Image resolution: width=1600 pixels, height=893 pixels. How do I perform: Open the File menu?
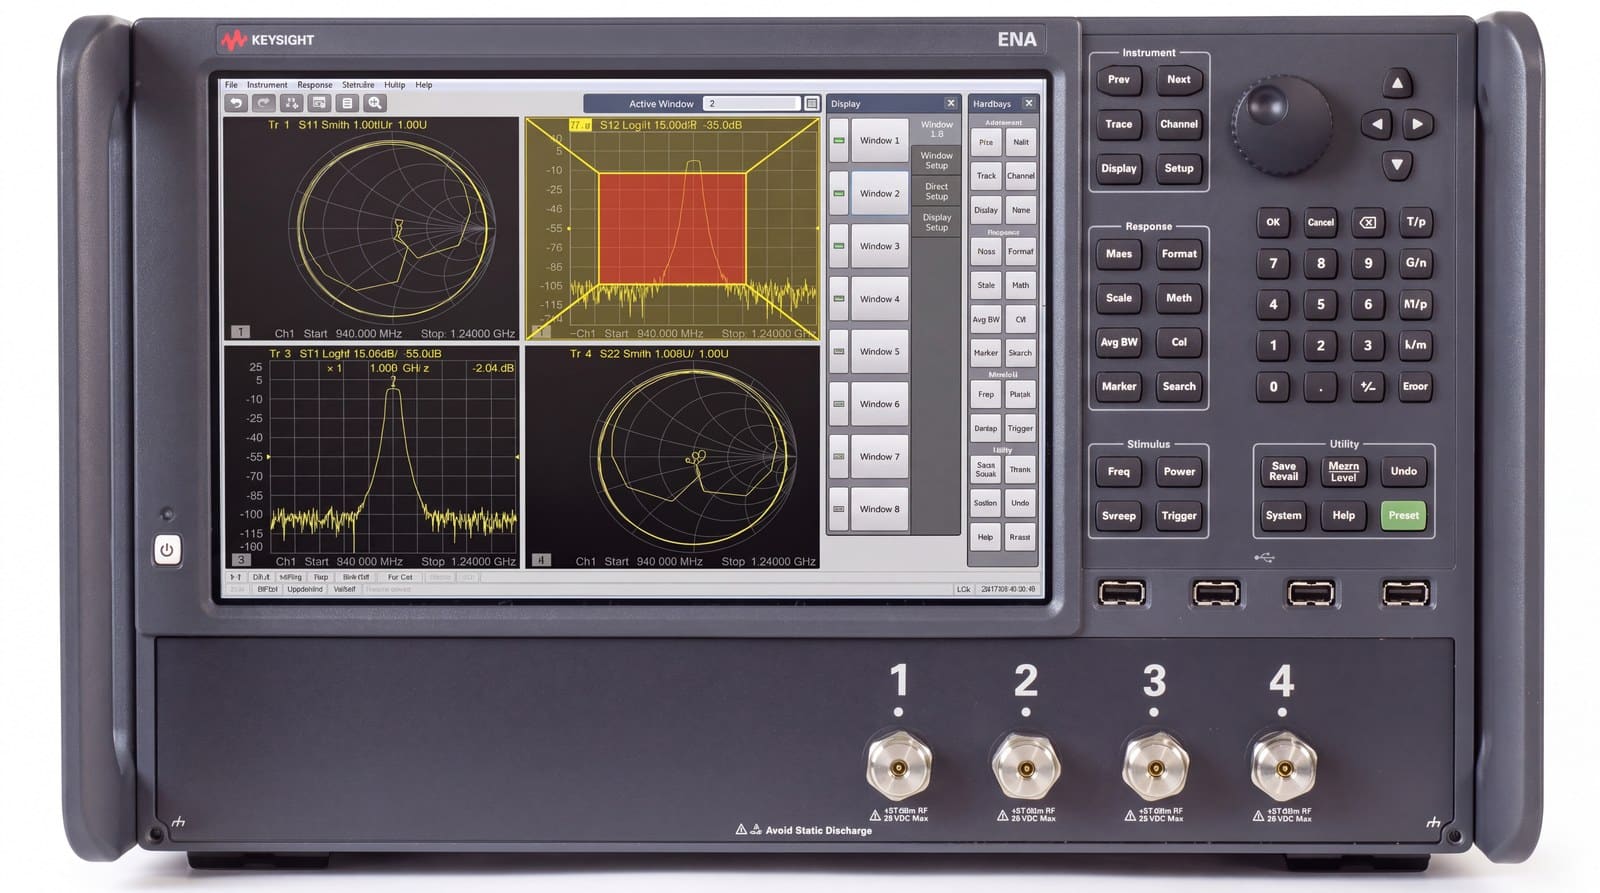(231, 85)
